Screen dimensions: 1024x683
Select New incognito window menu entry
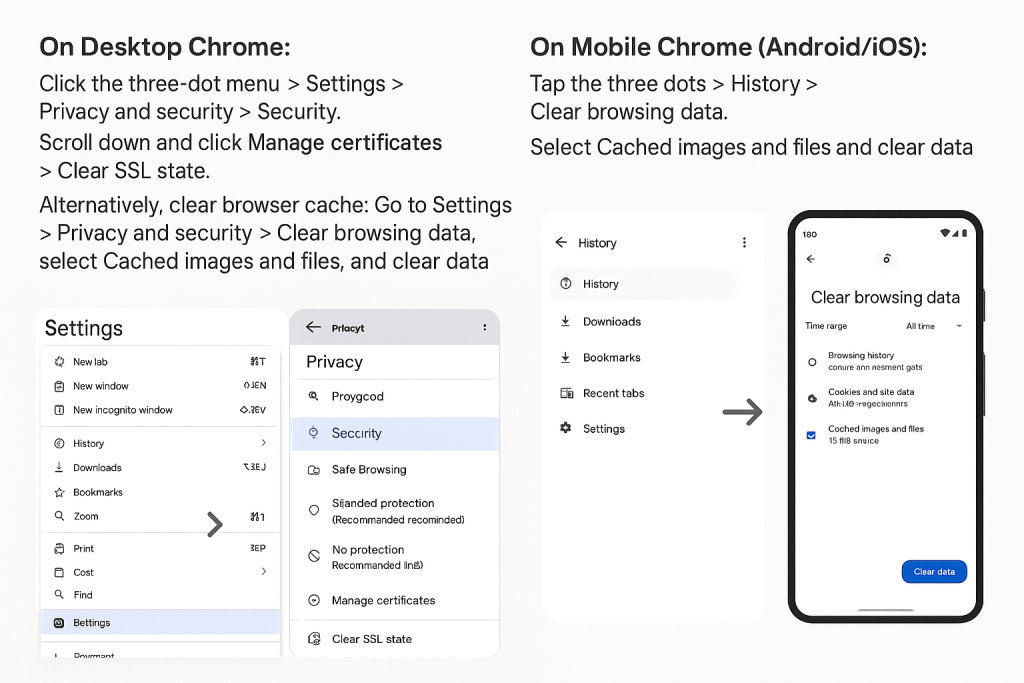[x=160, y=410]
